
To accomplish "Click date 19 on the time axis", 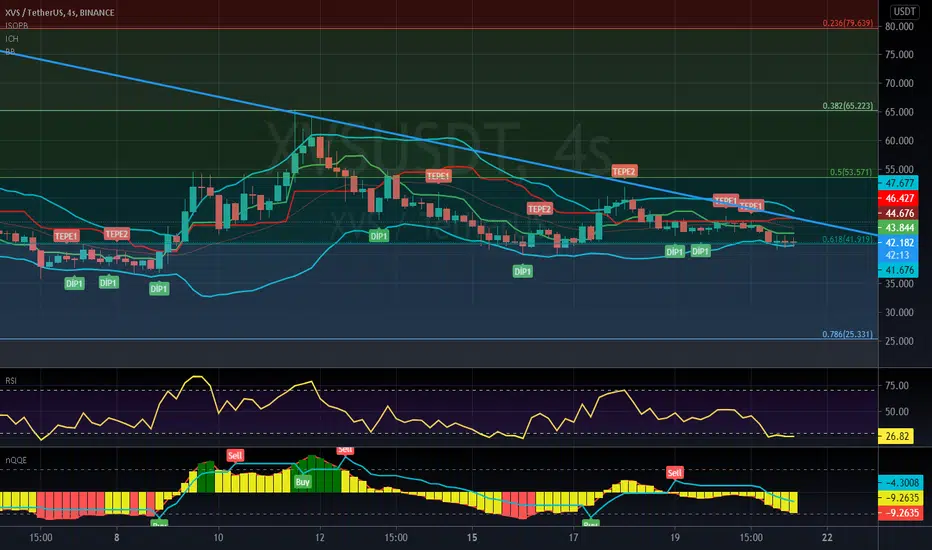I will (675, 538).
